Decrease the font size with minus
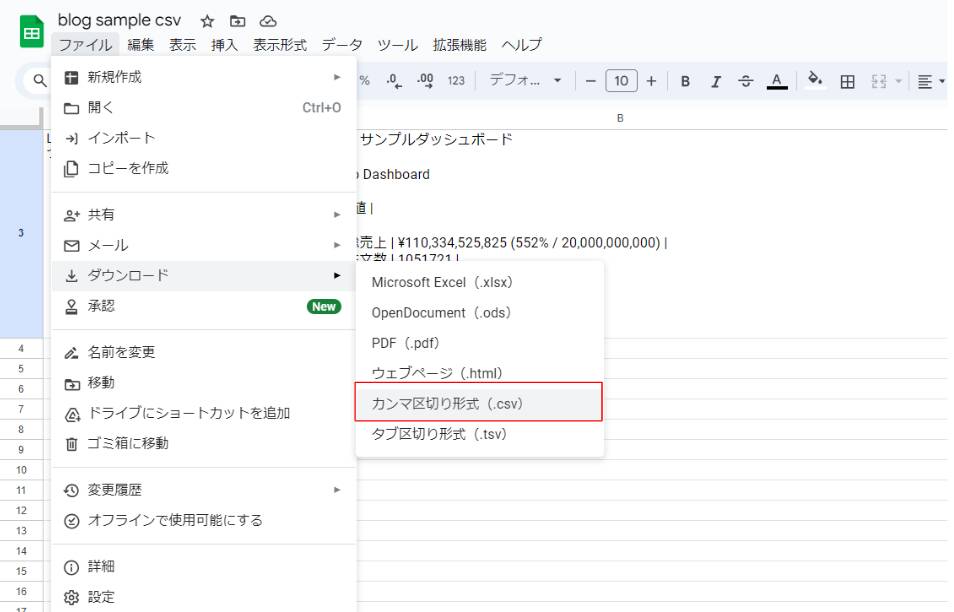 tap(590, 81)
